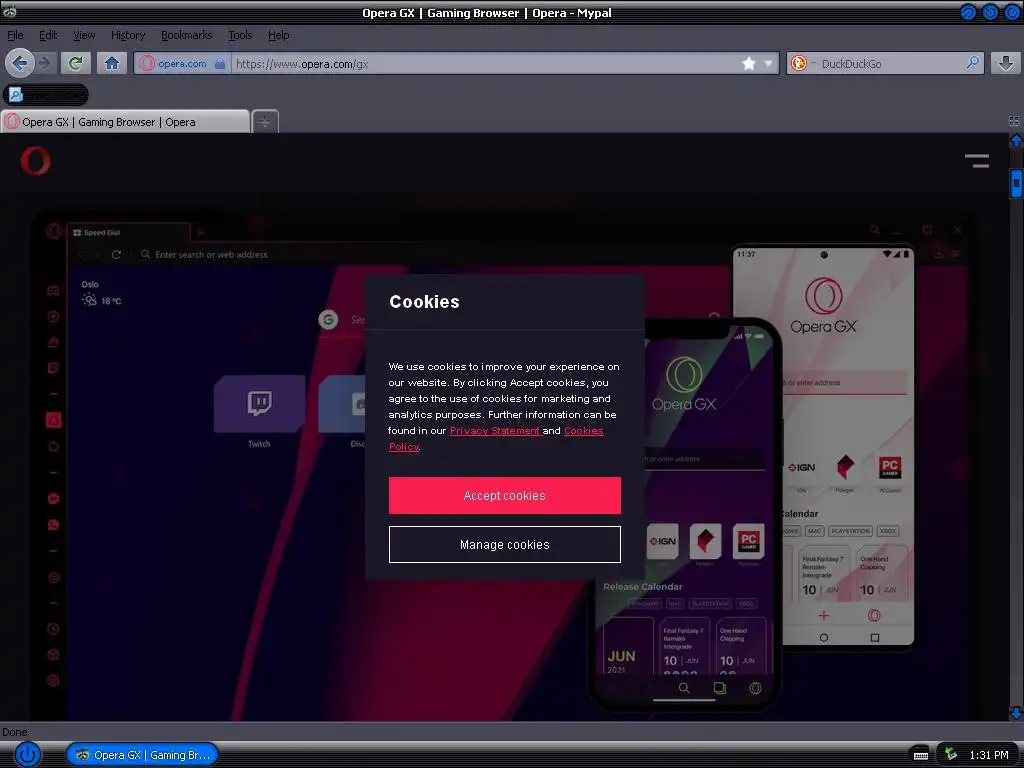The width and height of the screenshot is (1024, 768).
Task: Click the scroll down arrow of page scrollbar
Action: 1016,713
